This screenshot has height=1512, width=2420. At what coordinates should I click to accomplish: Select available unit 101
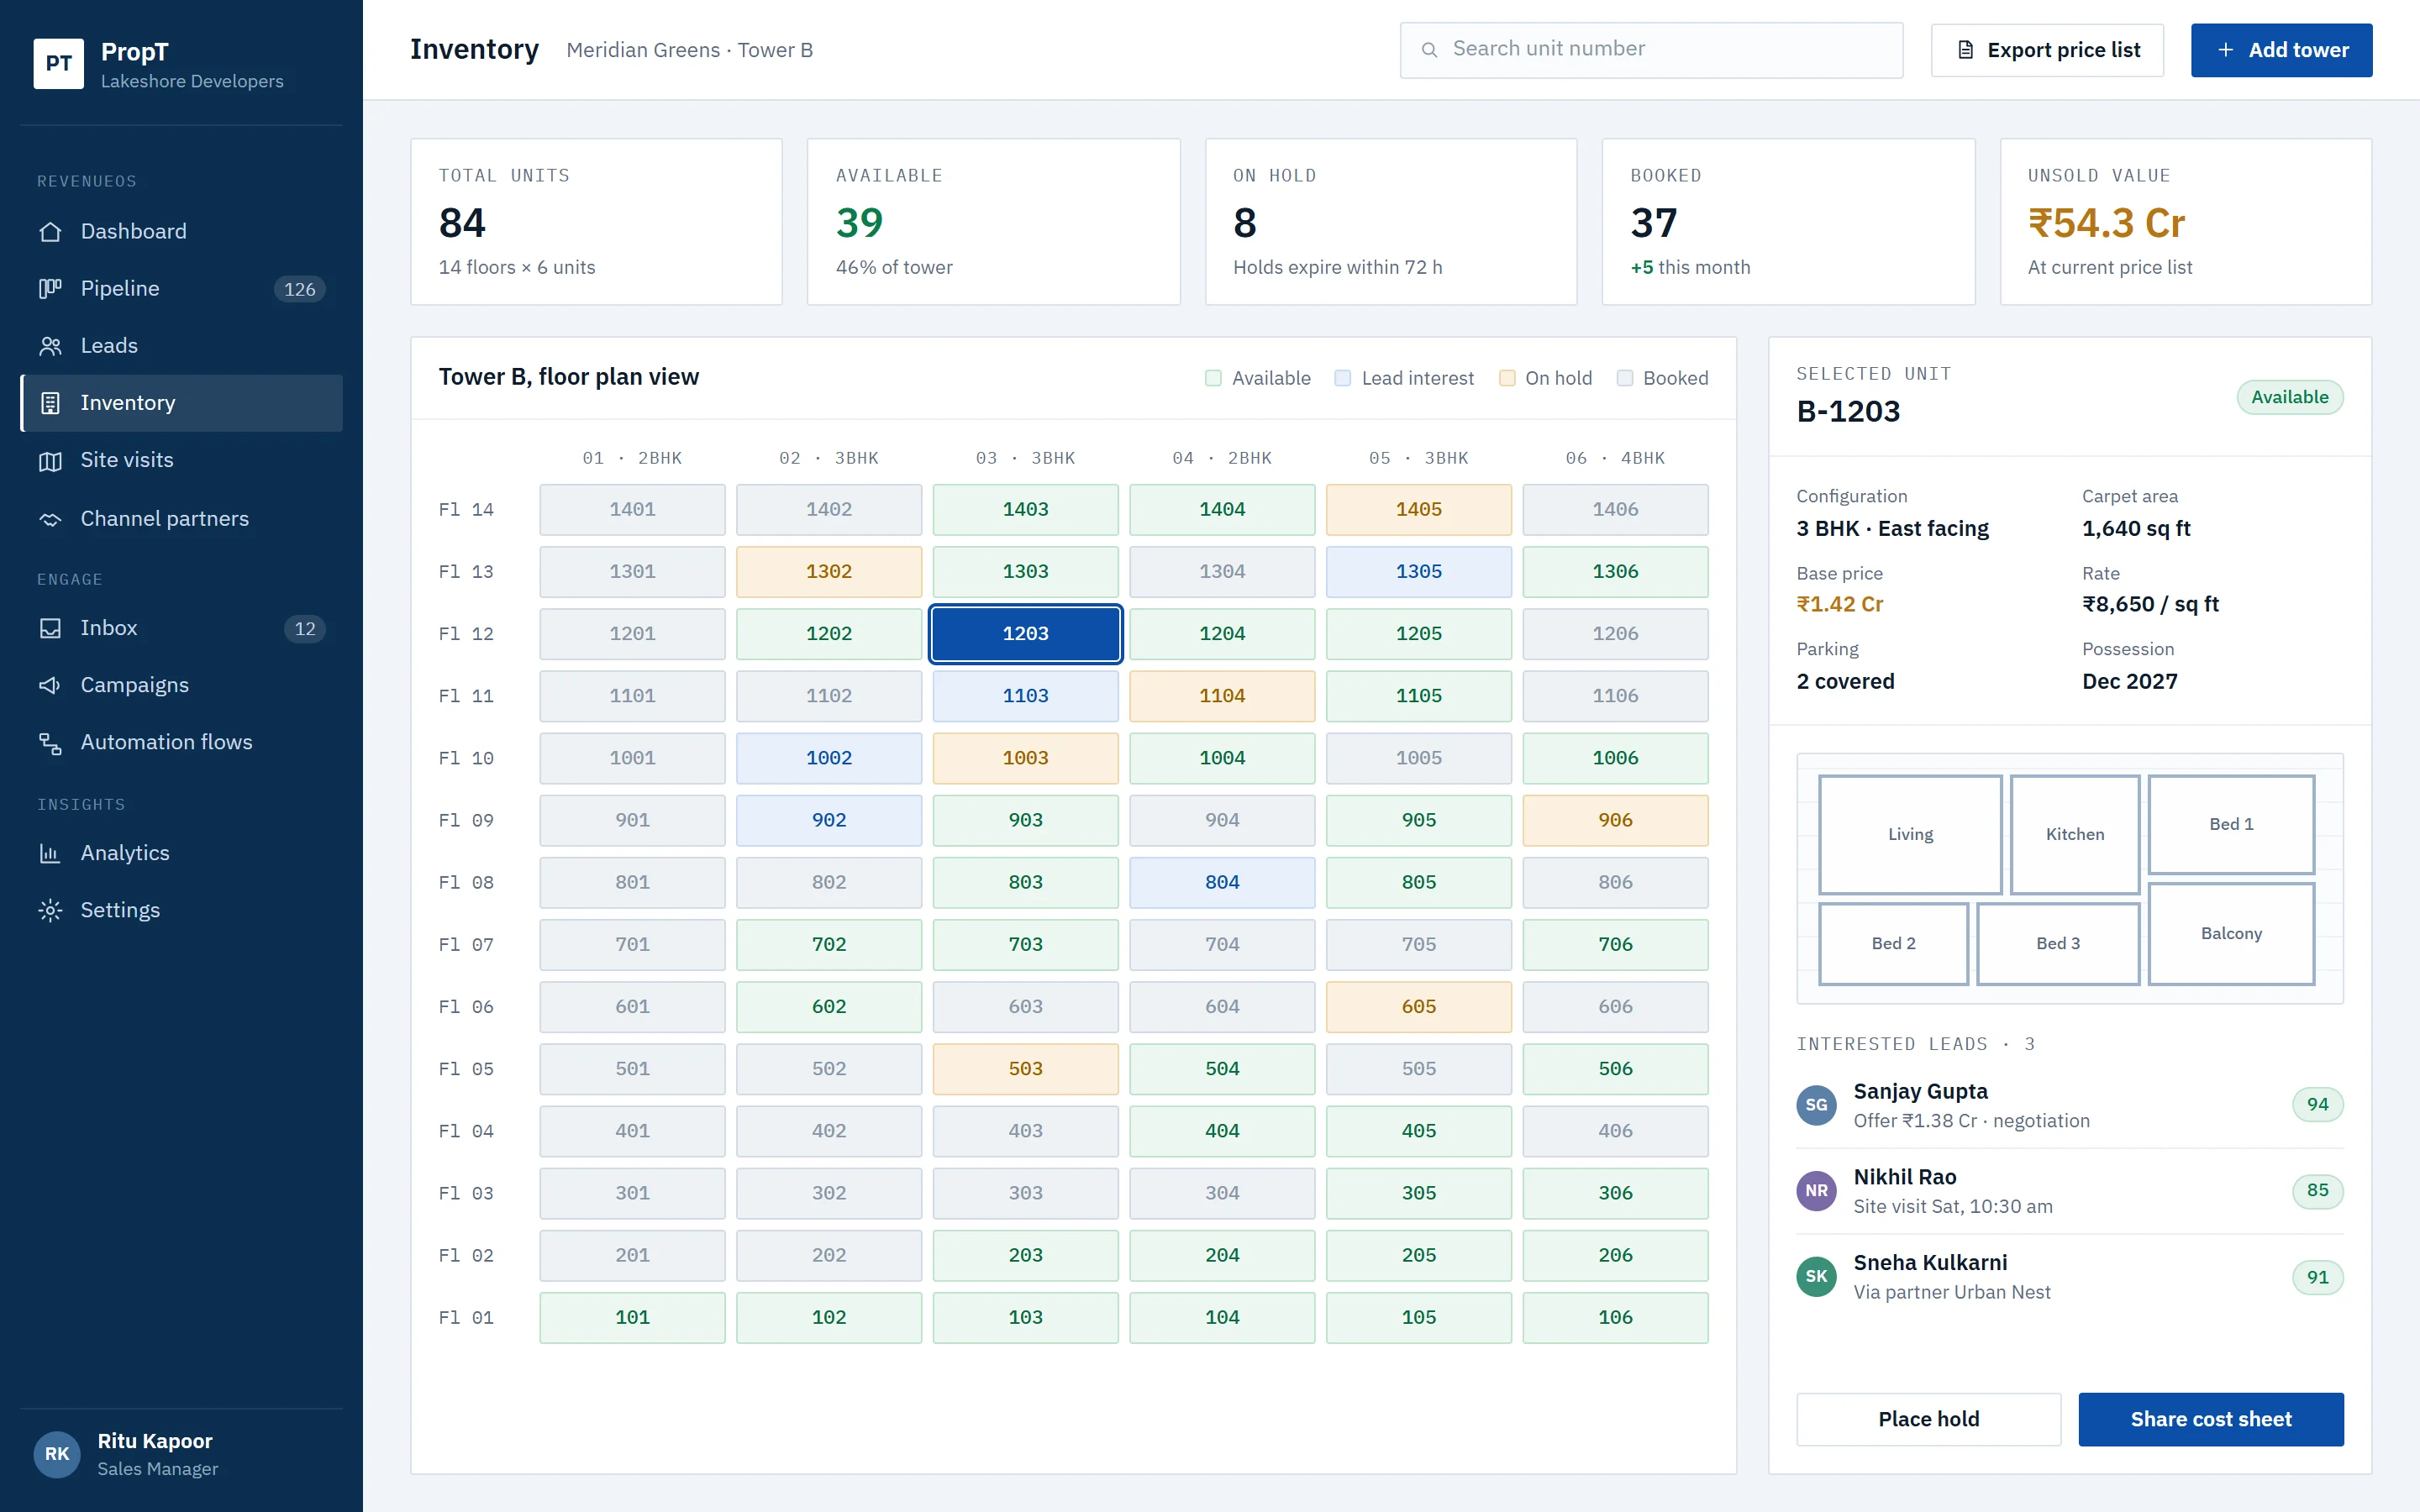click(x=632, y=1318)
